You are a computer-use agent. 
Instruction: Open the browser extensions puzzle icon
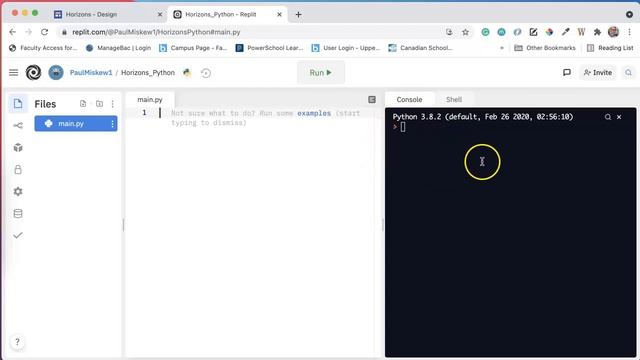point(597,32)
